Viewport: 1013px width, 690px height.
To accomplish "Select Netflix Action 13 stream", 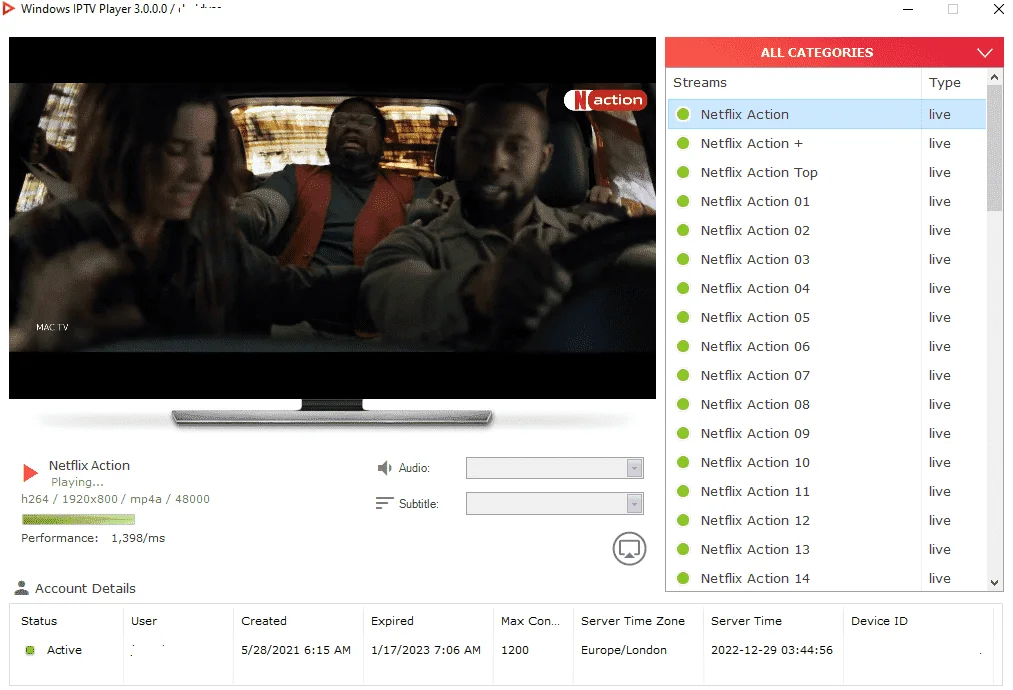I will (827, 549).
